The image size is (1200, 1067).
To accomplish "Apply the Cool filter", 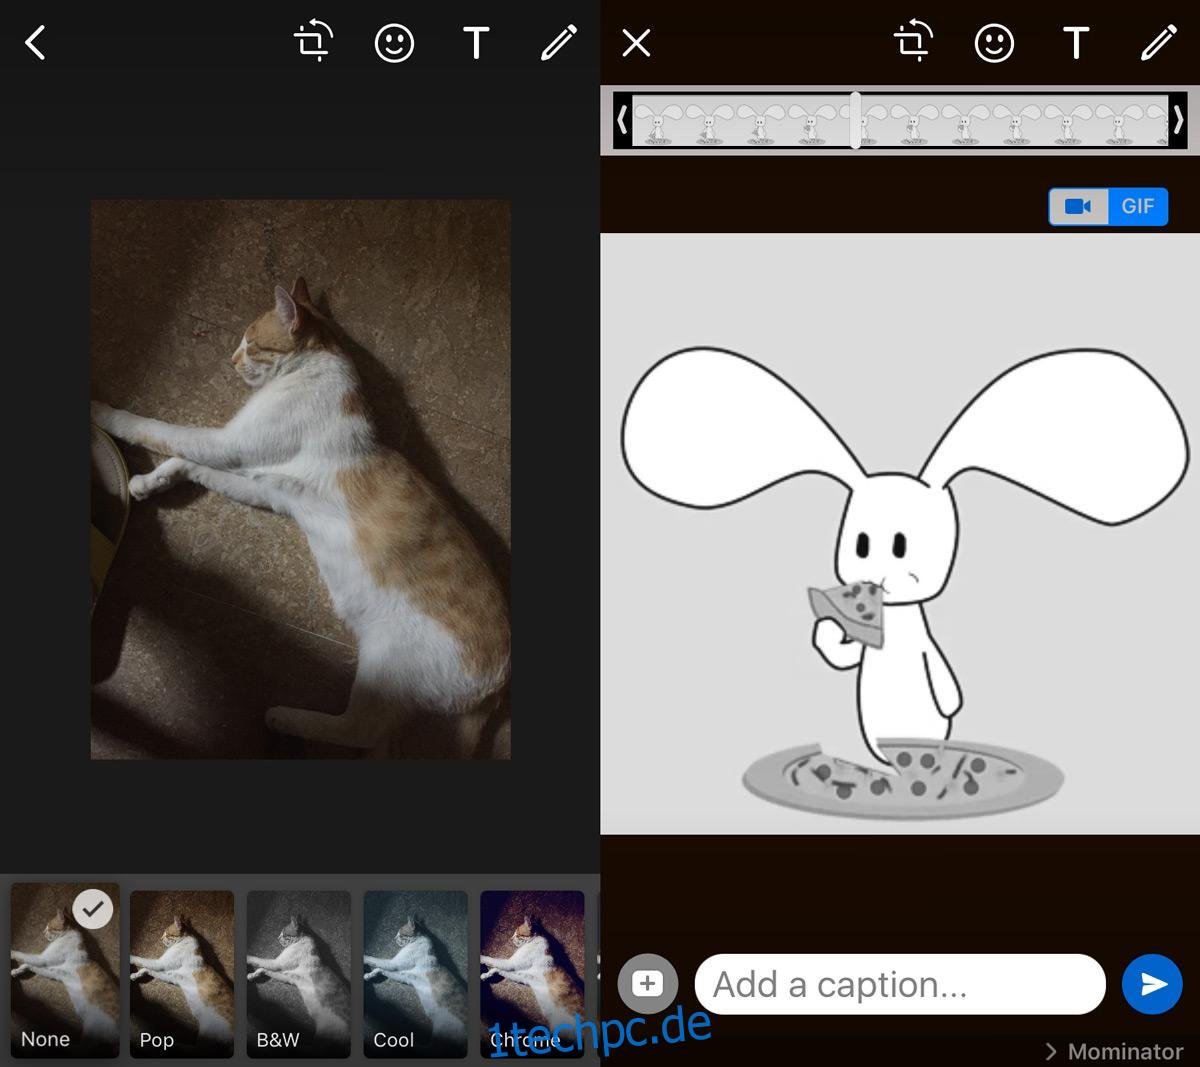I will (x=415, y=974).
